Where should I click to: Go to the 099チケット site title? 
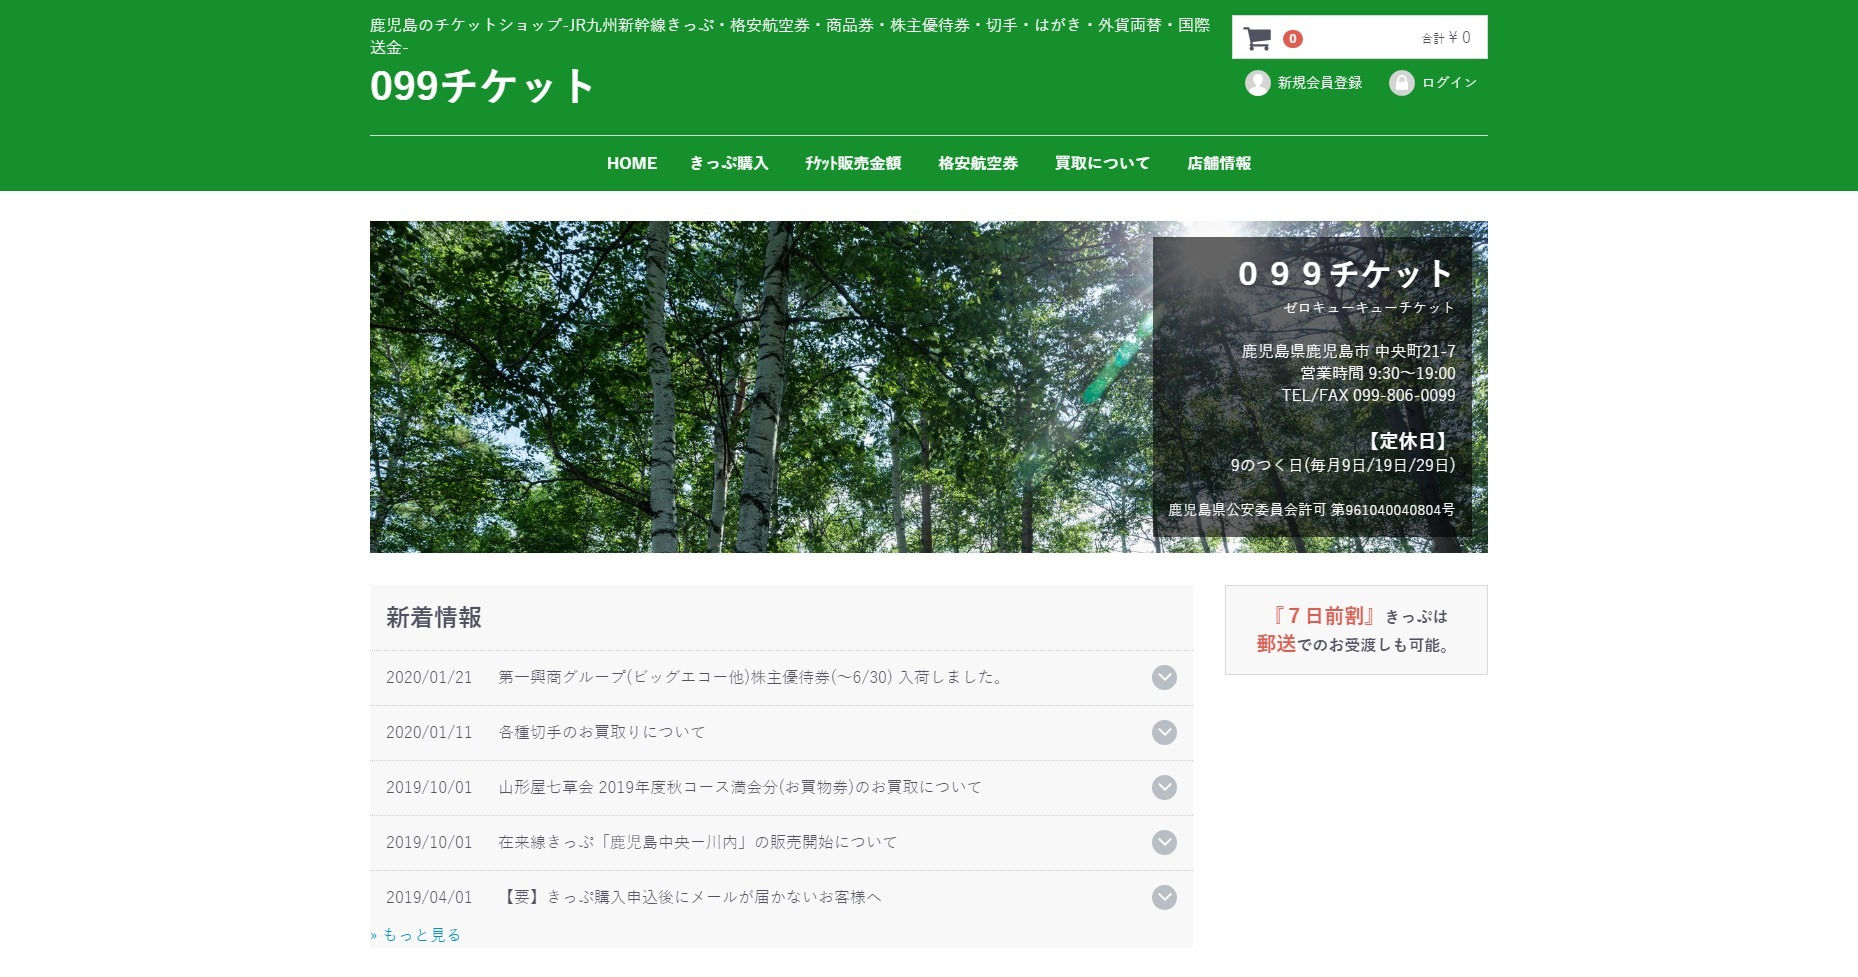(x=482, y=86)
